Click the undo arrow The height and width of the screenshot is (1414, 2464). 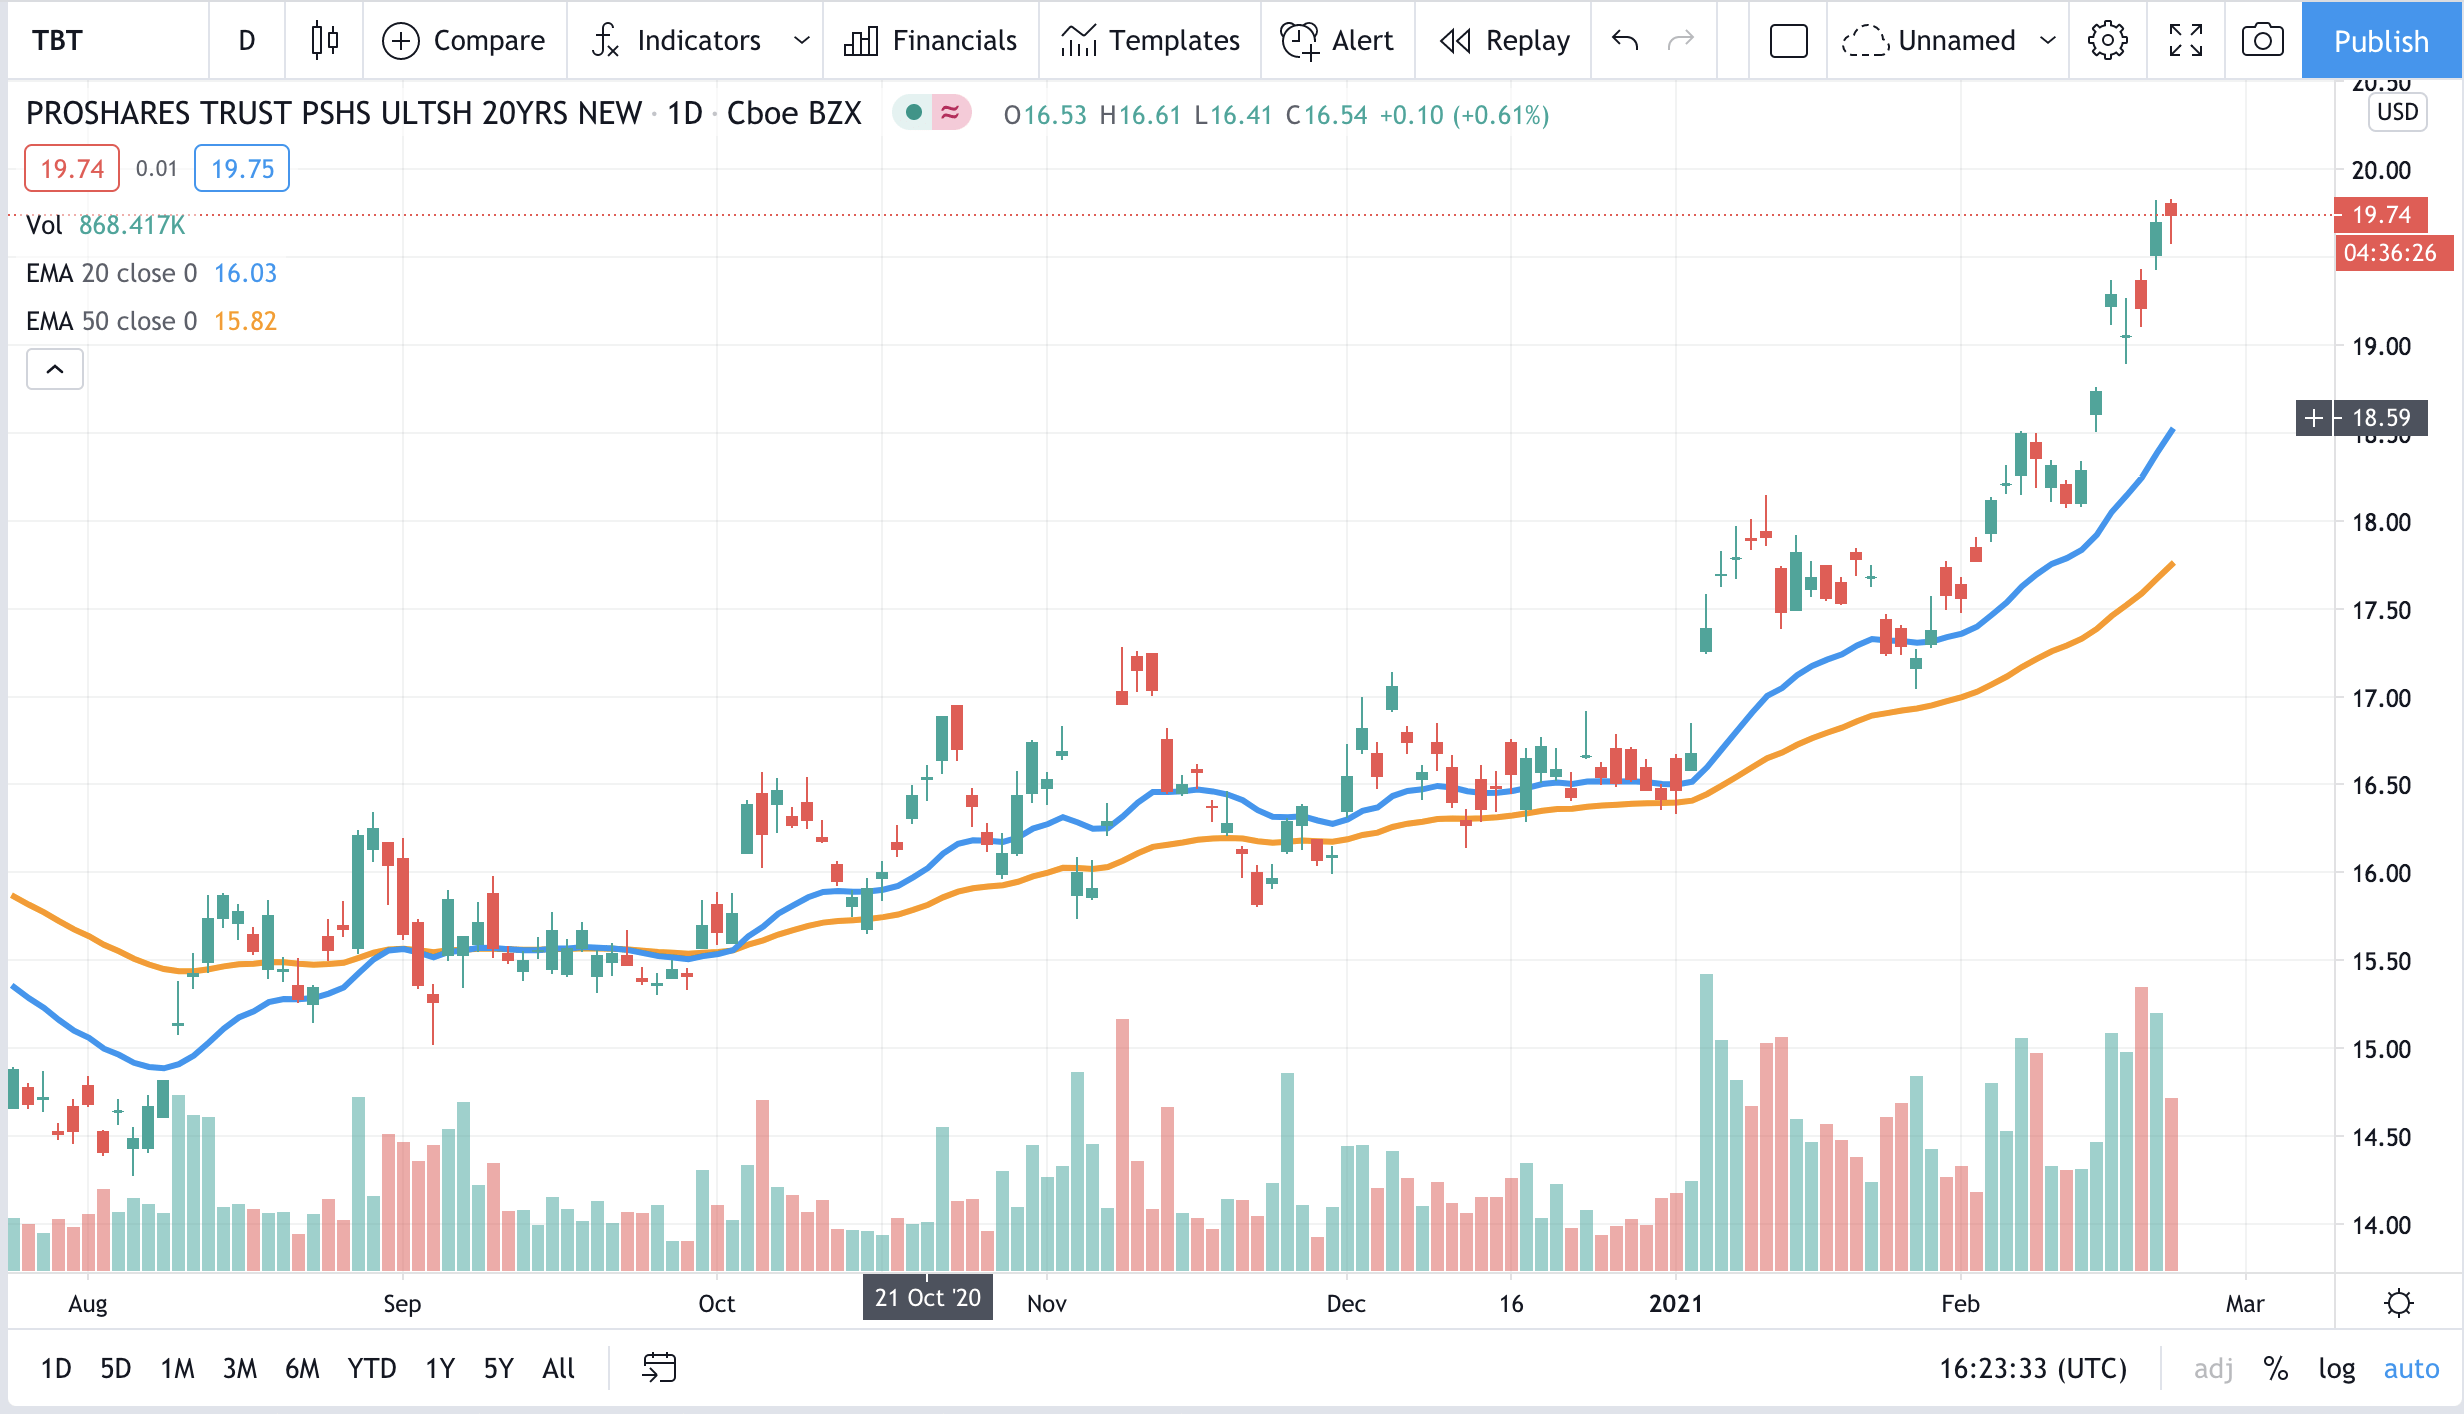(x=1625, y=40)
